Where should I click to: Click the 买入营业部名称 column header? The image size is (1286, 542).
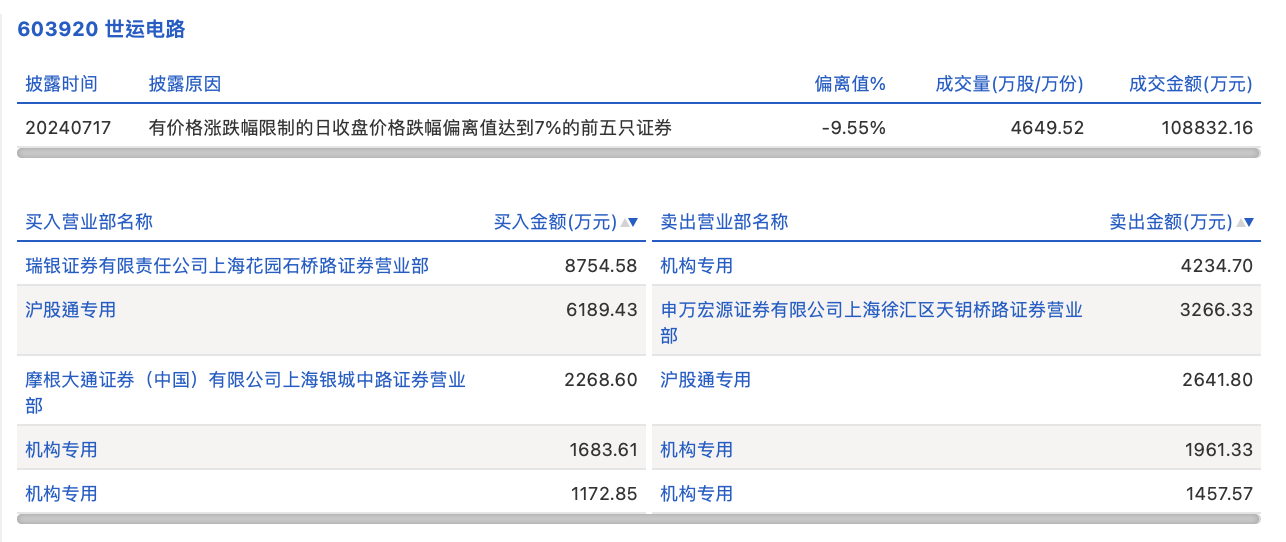point(89,222)
